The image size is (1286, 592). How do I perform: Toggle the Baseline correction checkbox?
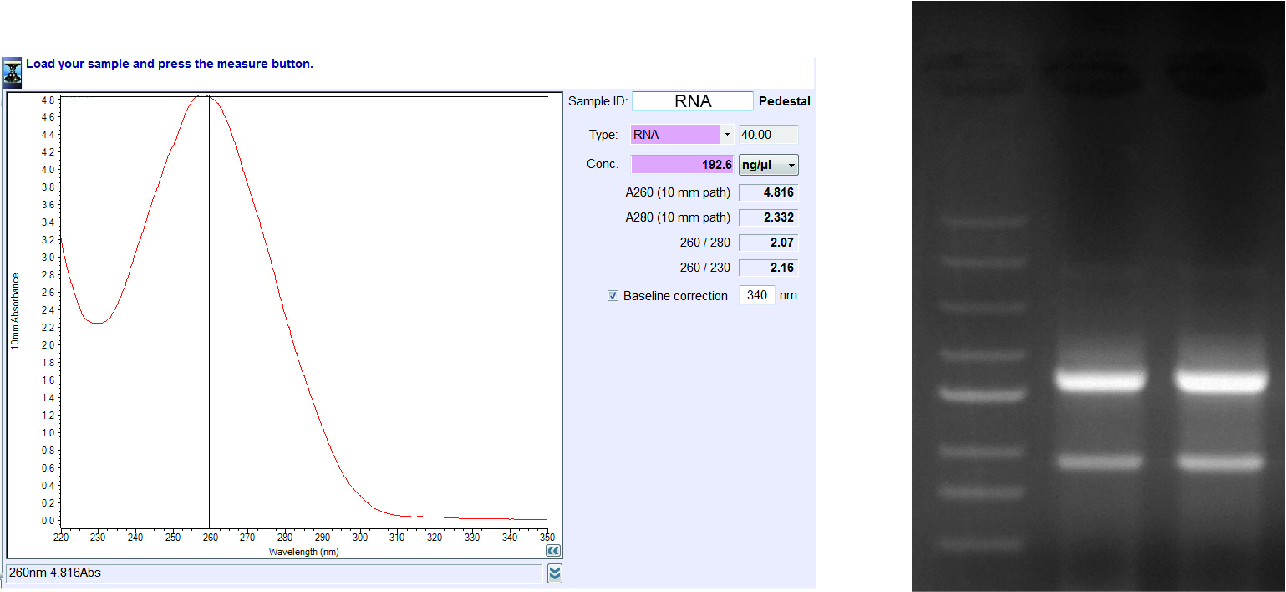(x=613, y=296)
